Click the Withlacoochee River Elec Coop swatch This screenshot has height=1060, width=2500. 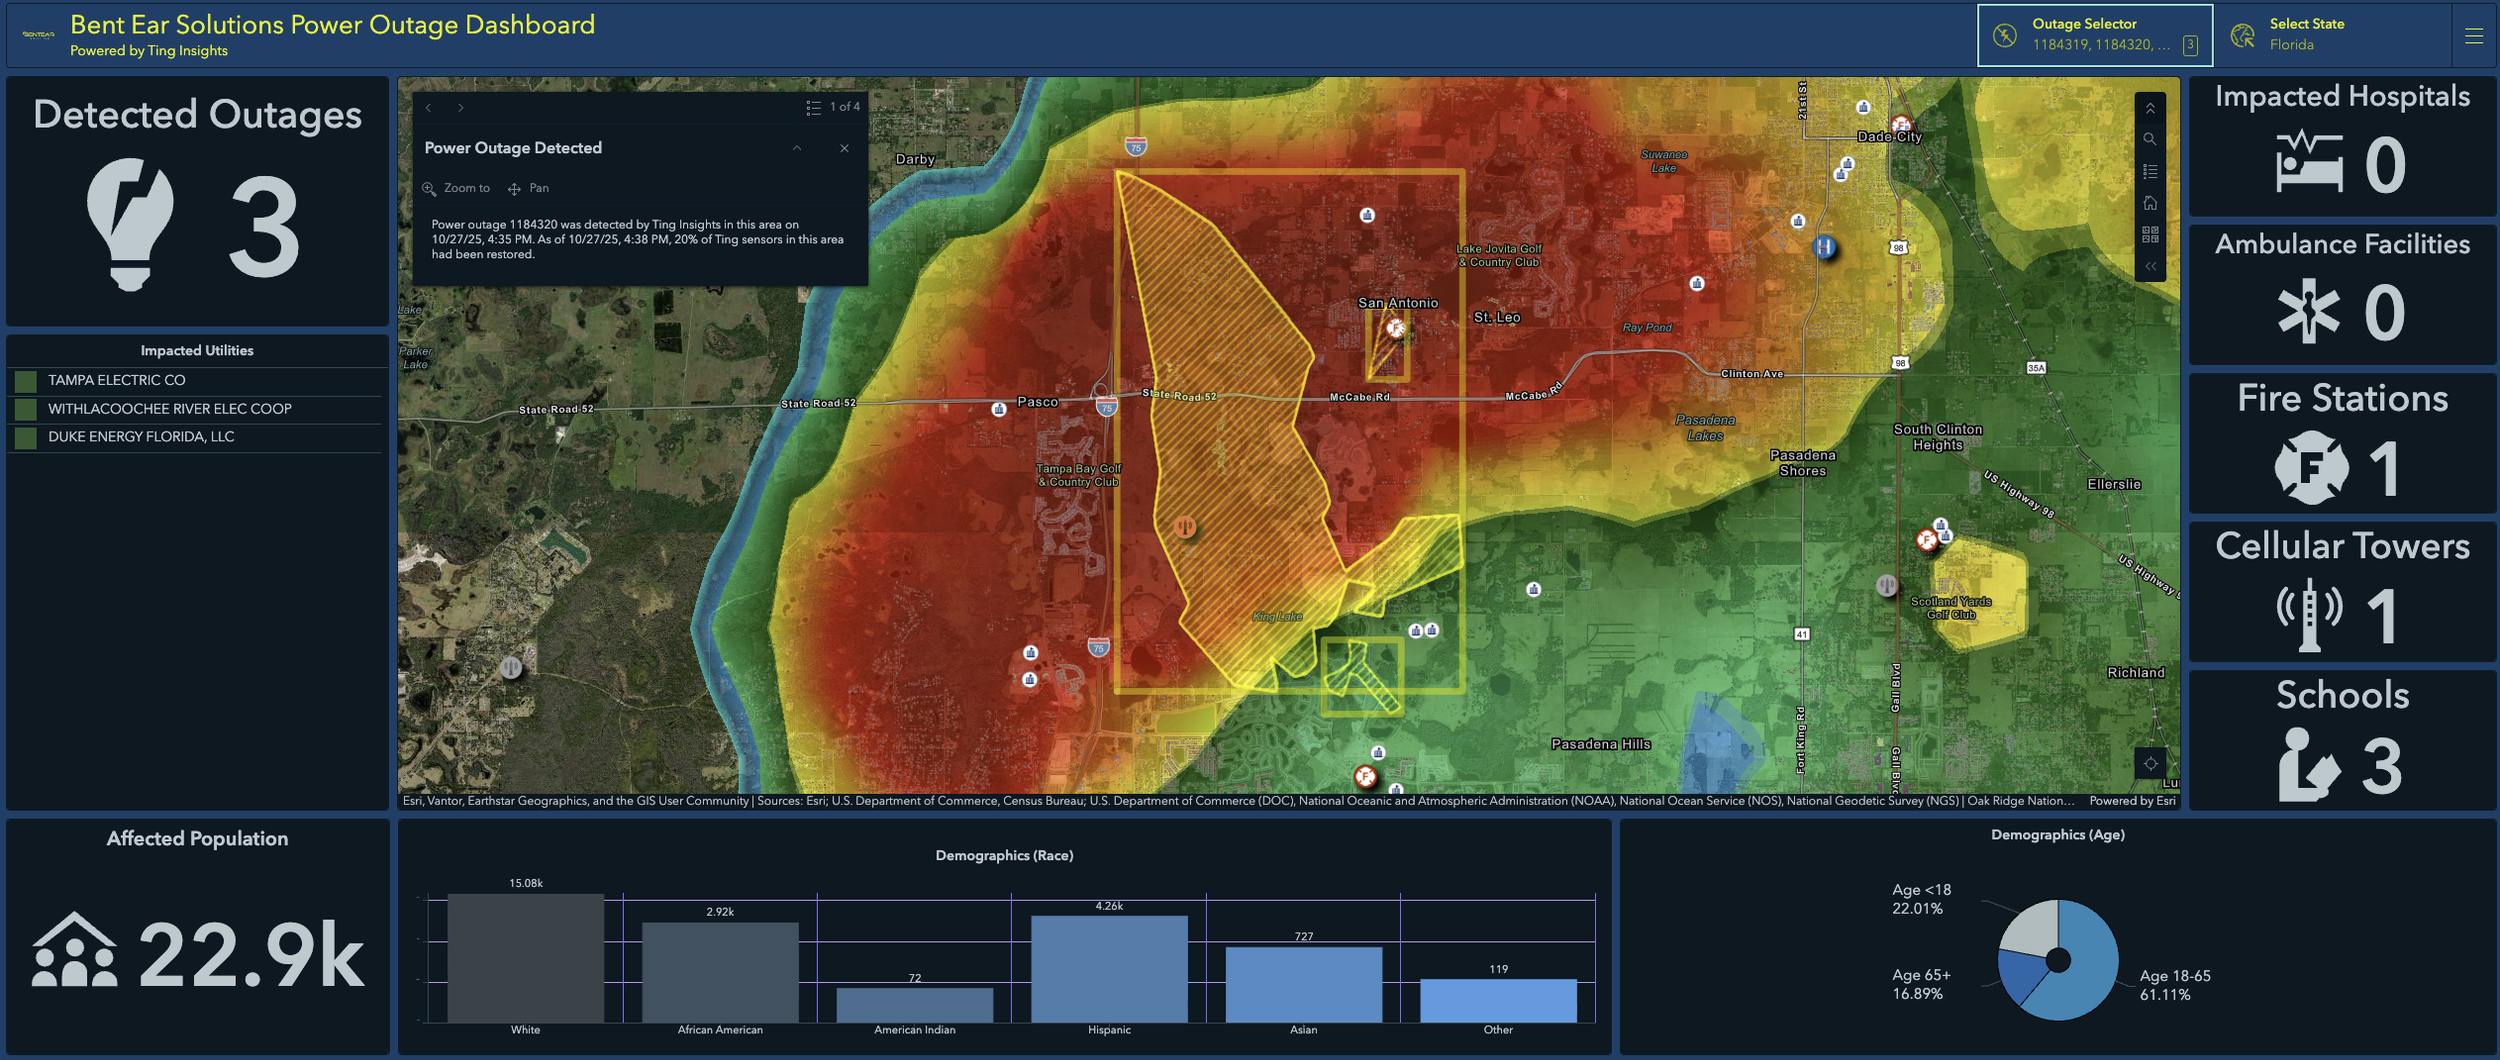pos(26,409)
